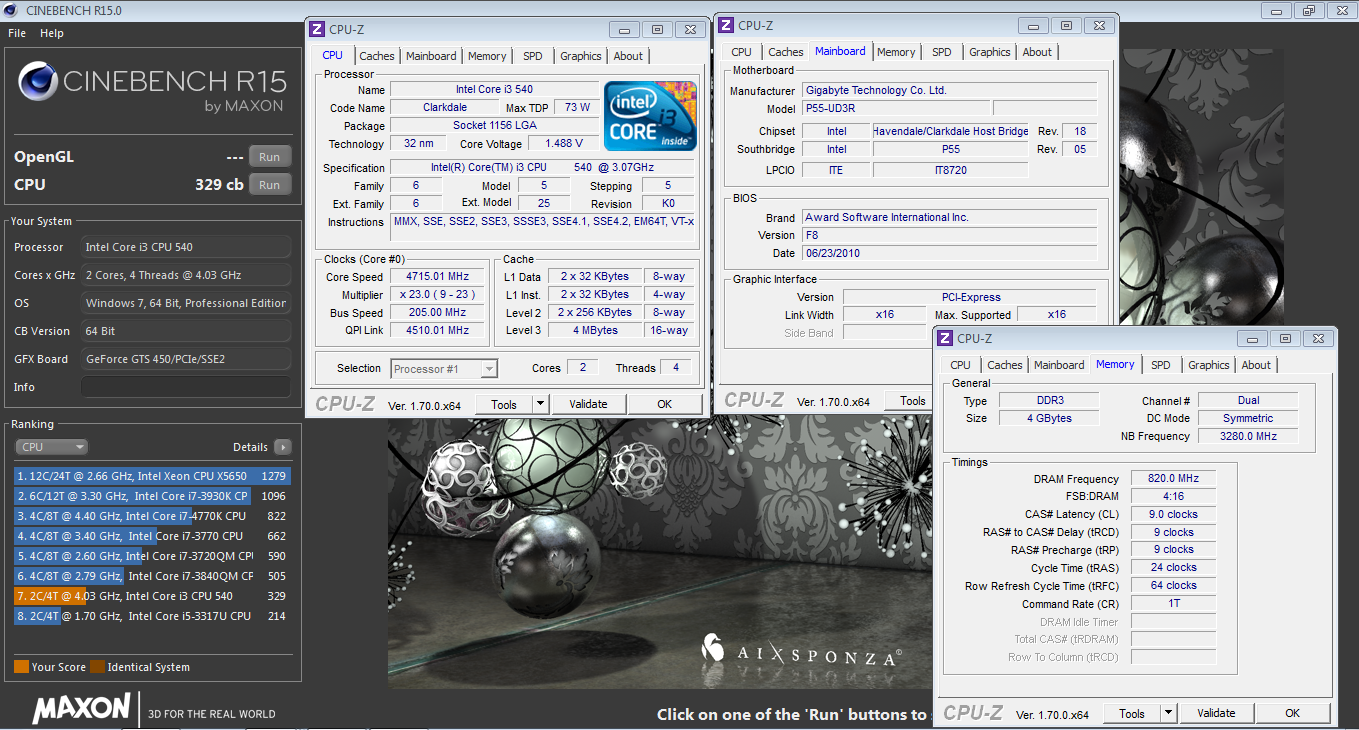Select ranking row Intel Core i7-3770
The height and width of the screenshot is (730, 1359).
pyautogui.click(x=152, y=536)
